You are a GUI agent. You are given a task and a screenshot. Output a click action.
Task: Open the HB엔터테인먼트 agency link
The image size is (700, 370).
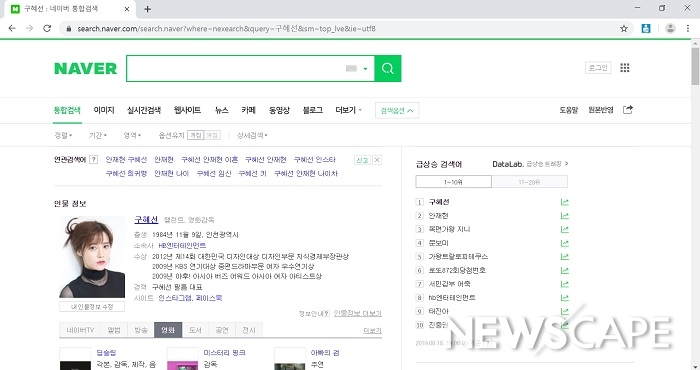tap(182, 245)
